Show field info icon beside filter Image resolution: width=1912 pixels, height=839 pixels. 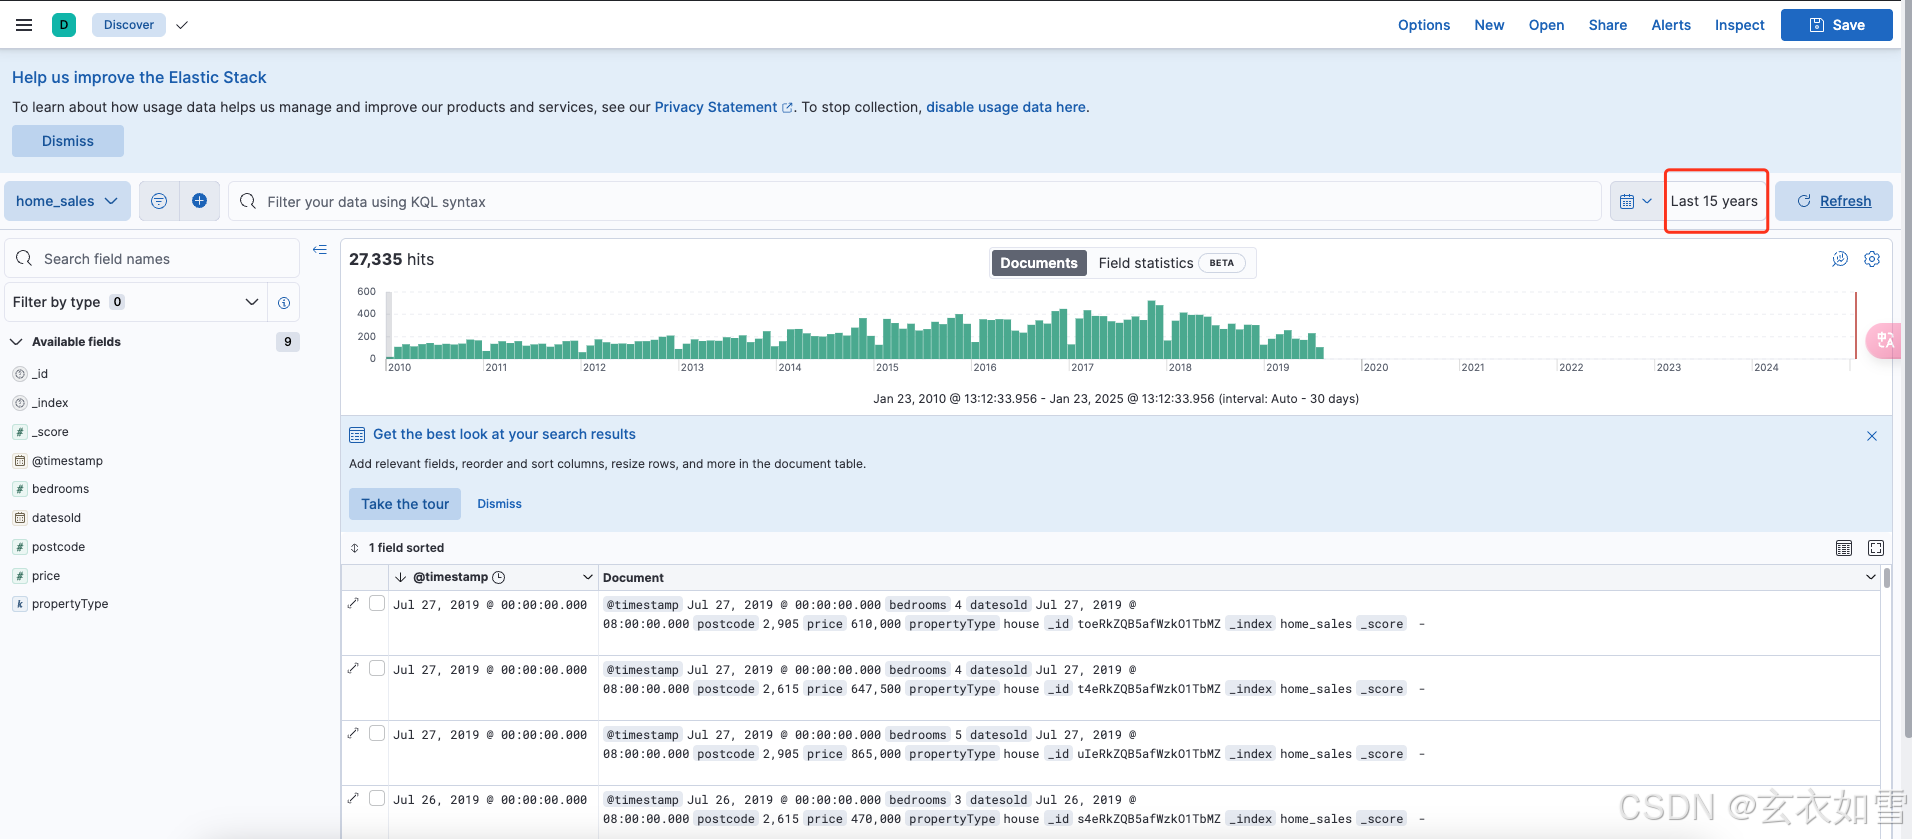[x=284, y=302]
